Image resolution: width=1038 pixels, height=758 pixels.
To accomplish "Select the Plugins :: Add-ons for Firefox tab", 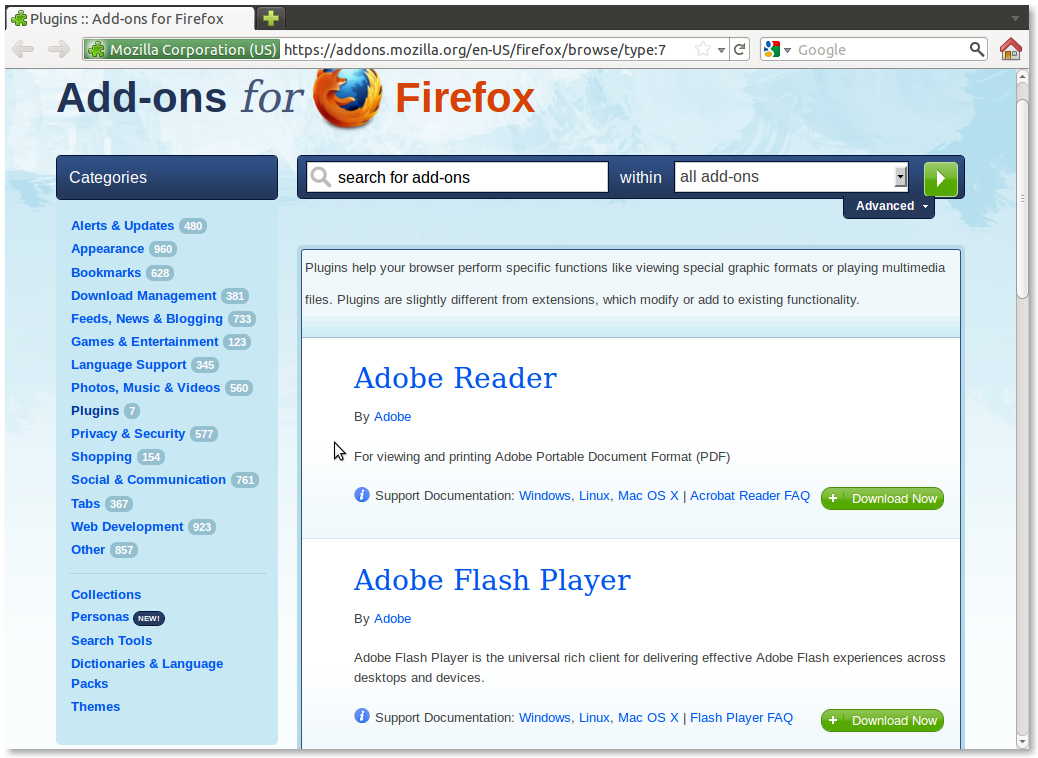I will [130, 19].
